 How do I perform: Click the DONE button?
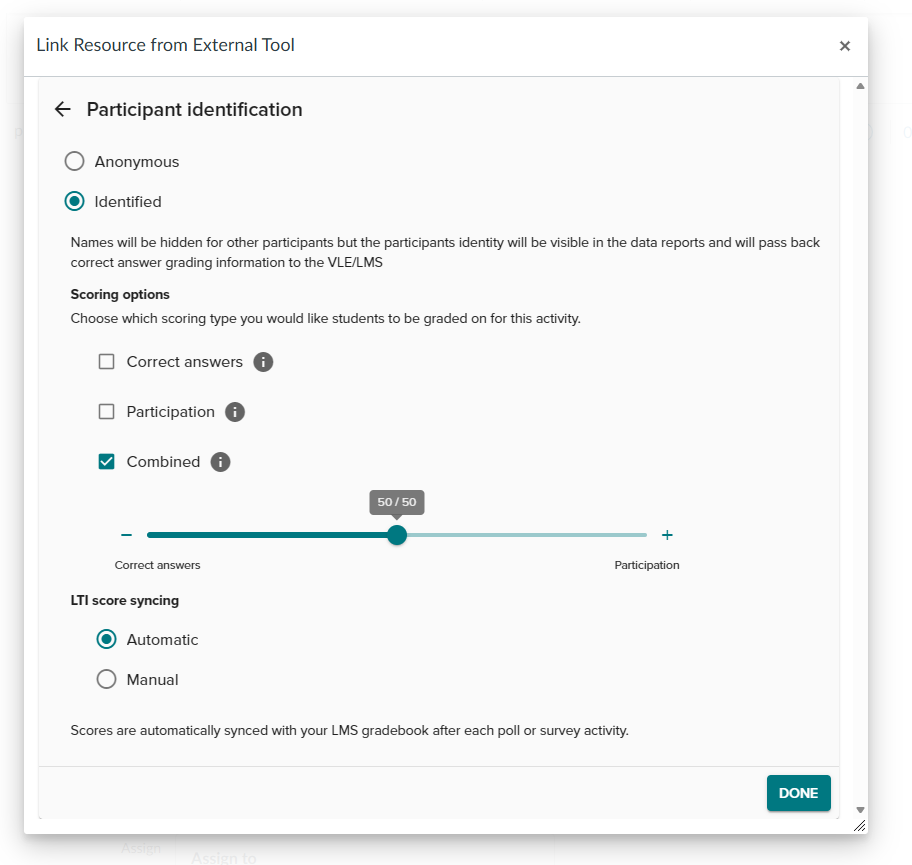[799, 793]
